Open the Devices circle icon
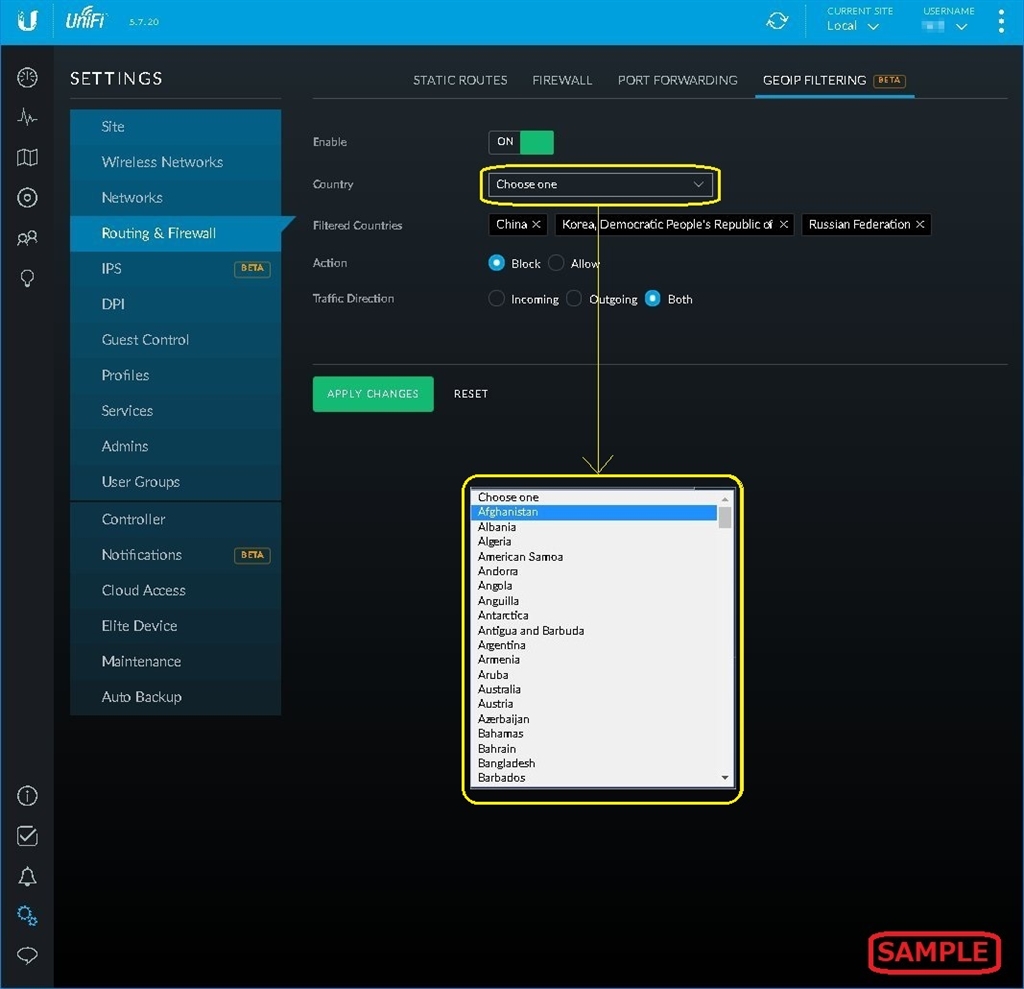This screenshot has width=1024, height=989. click(27, 197)
